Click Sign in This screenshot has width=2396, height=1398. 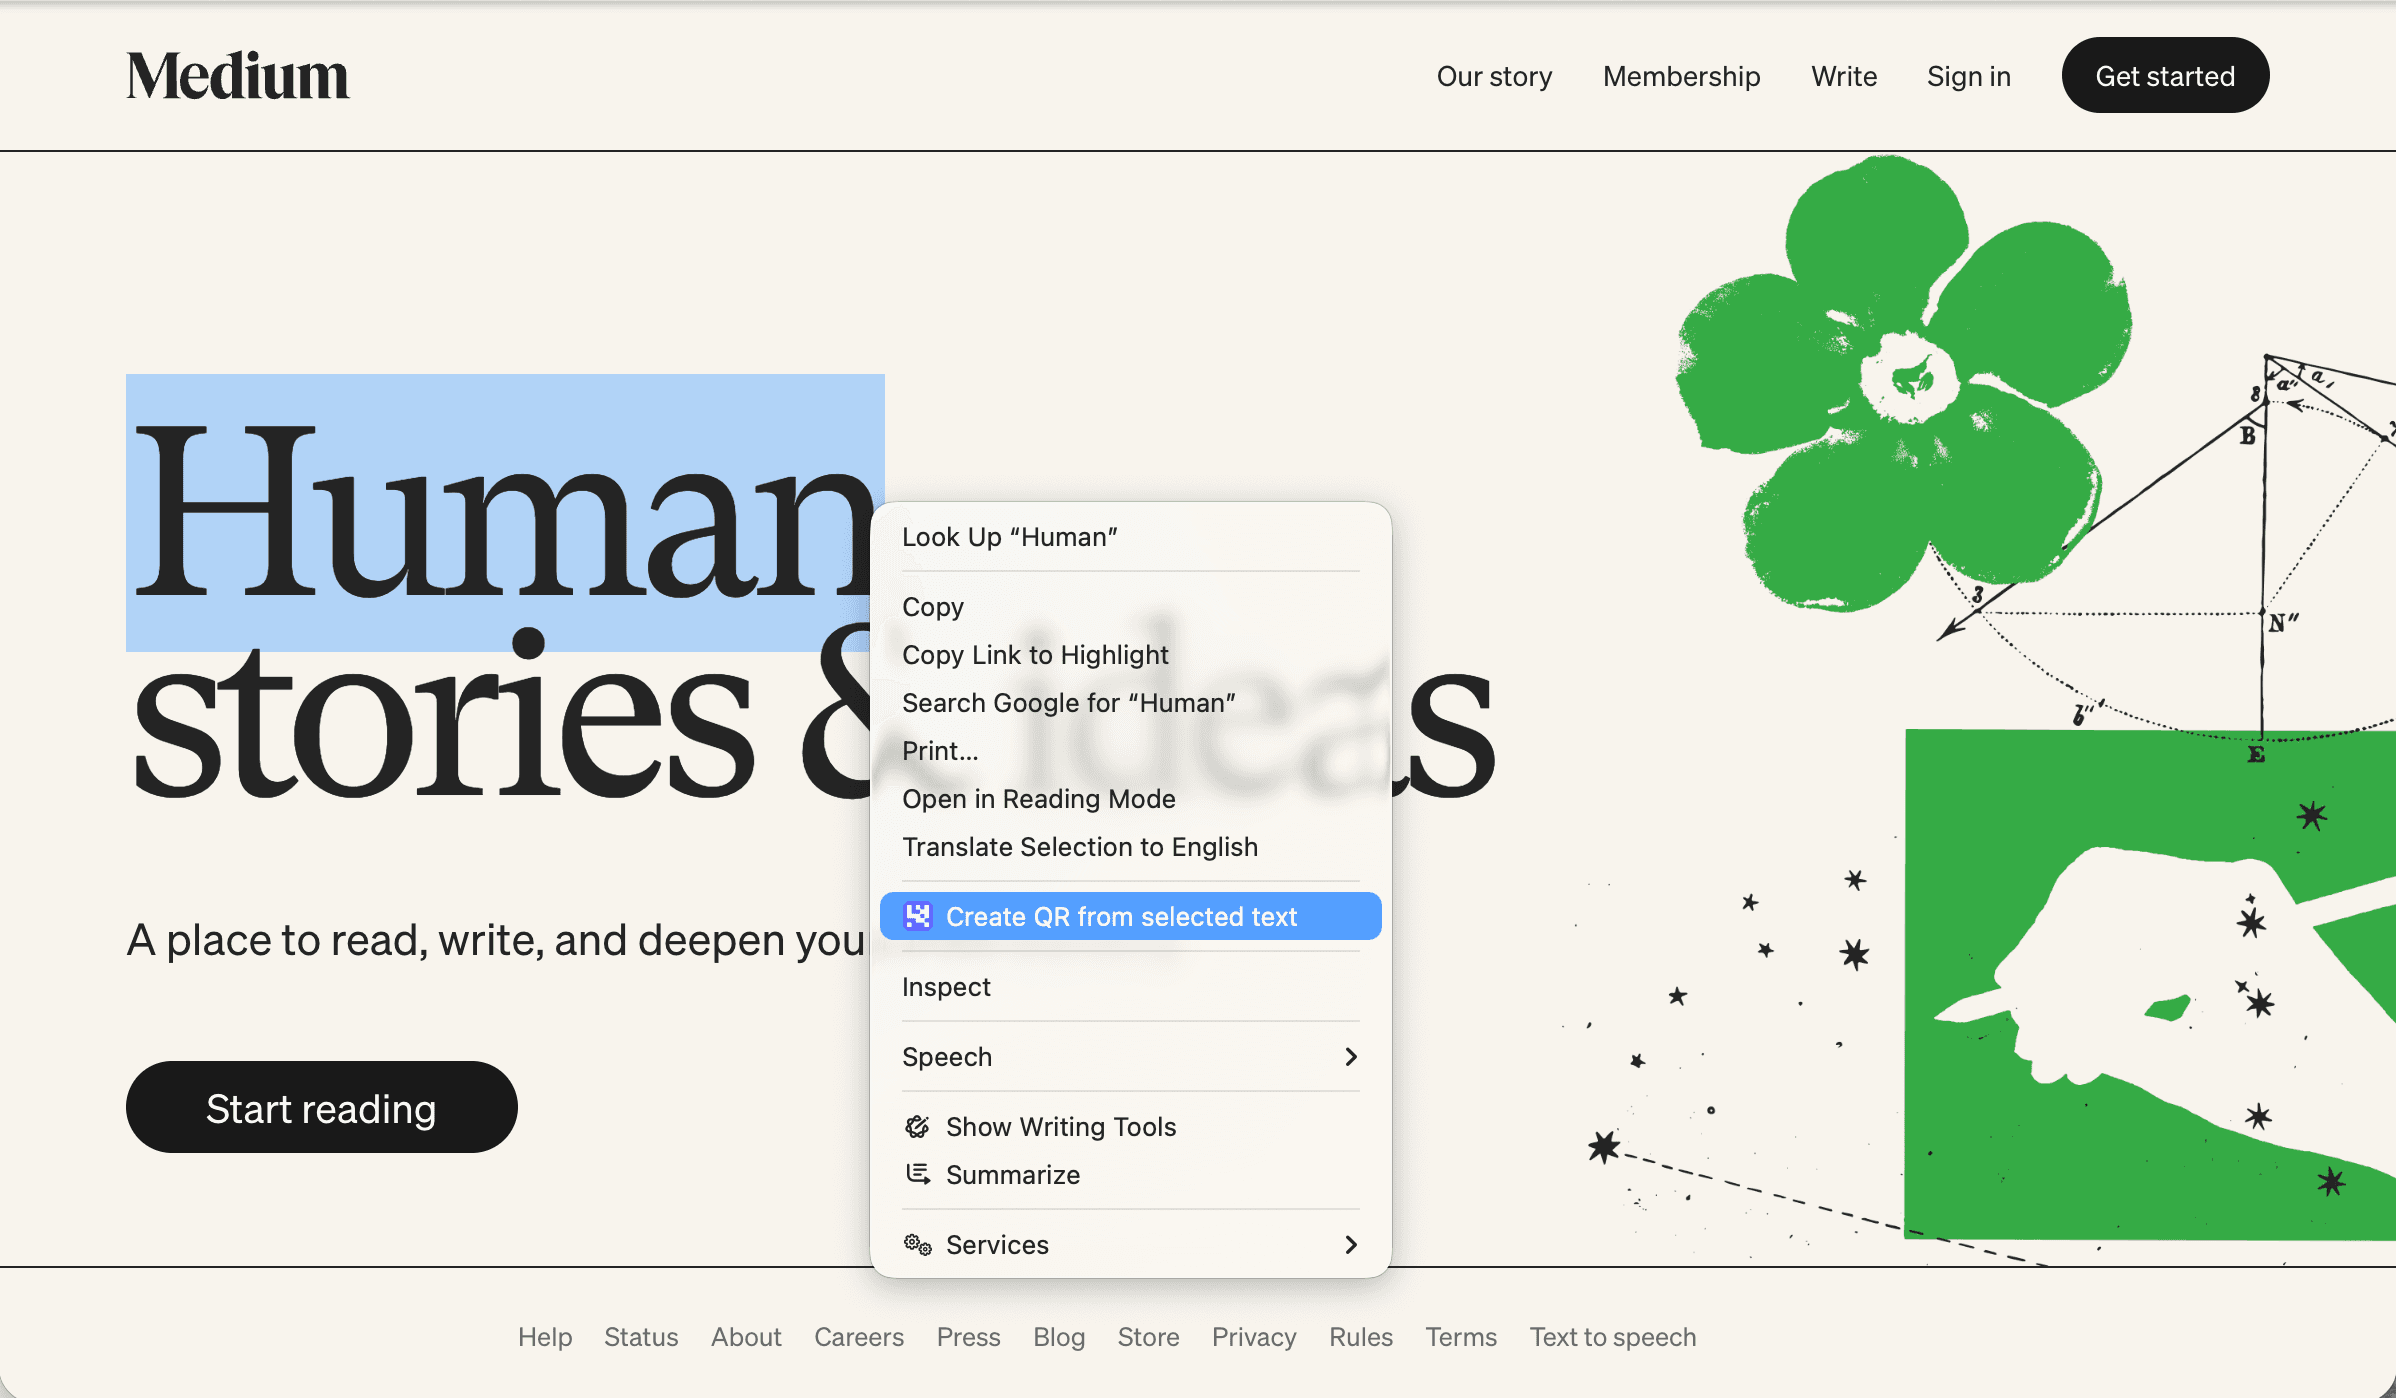point(1968,76)
